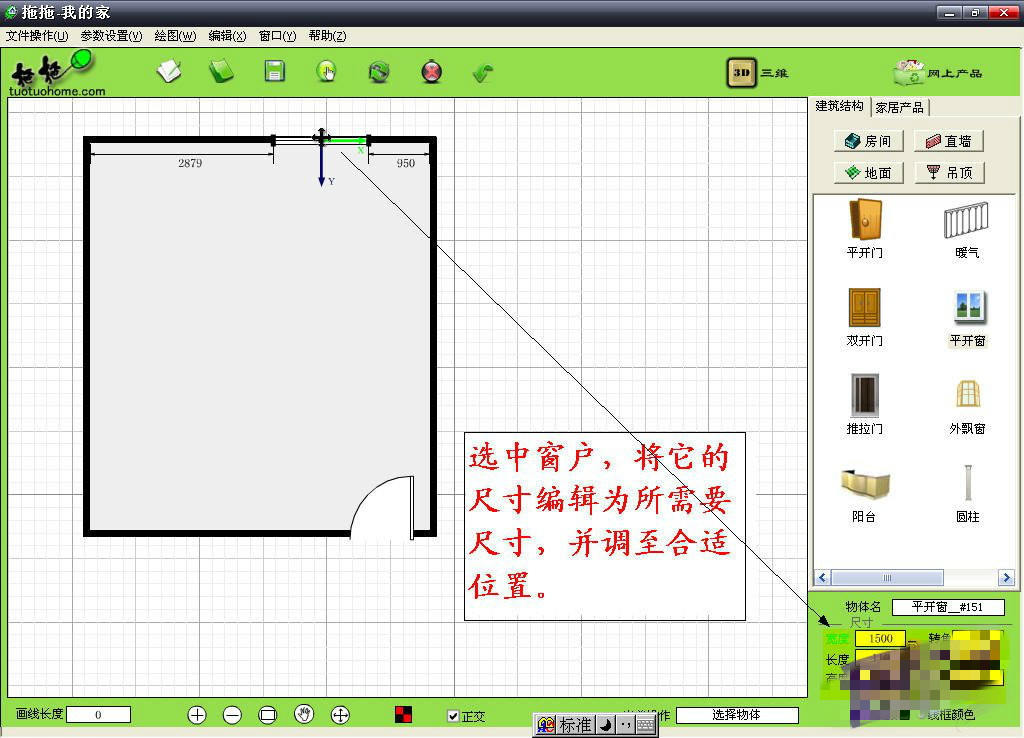
Task: Open the 窗口(Y) menu
Action: (x=278, y=36)
